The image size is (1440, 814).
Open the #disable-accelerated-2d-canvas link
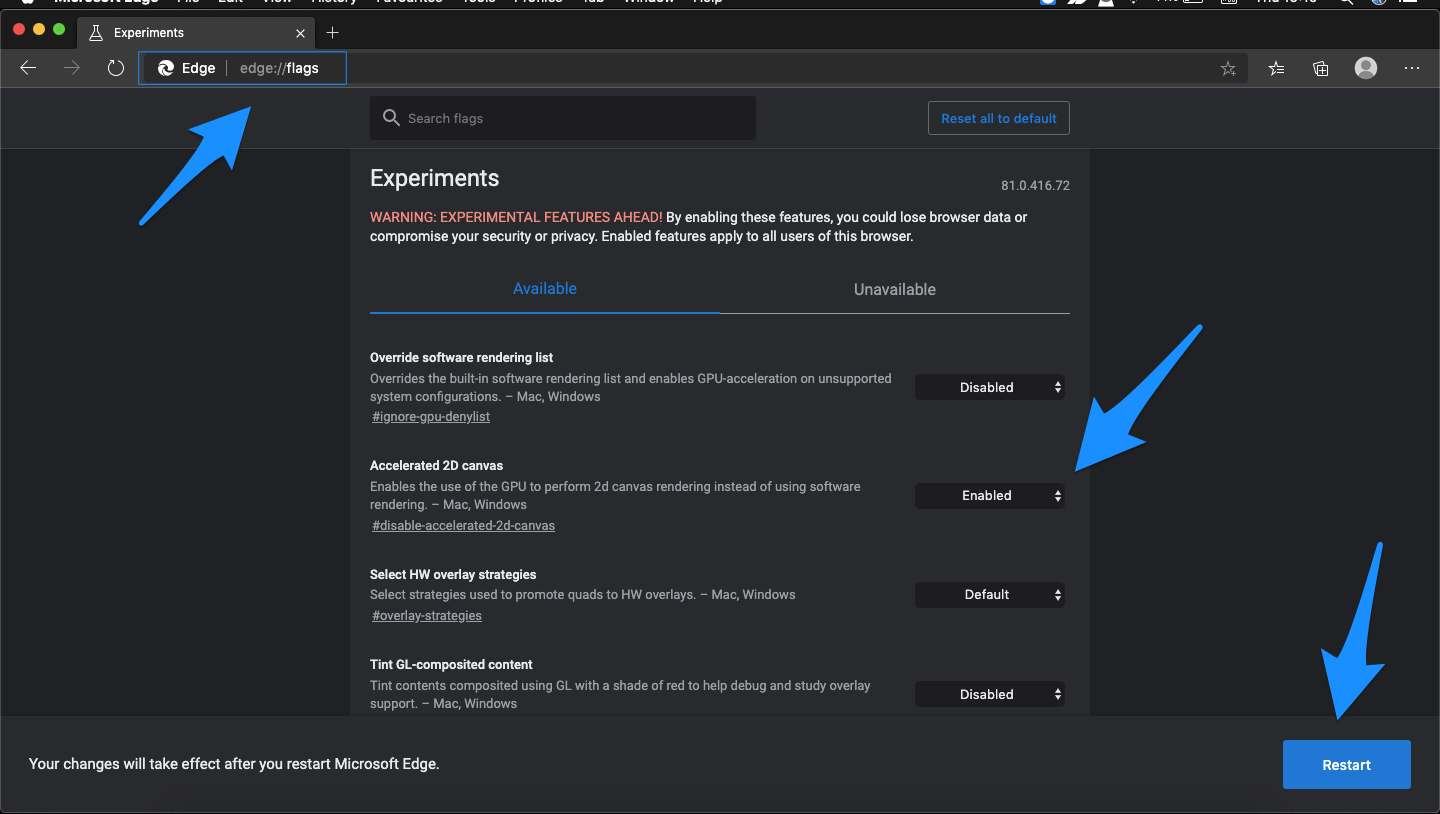tap(463, 525)
